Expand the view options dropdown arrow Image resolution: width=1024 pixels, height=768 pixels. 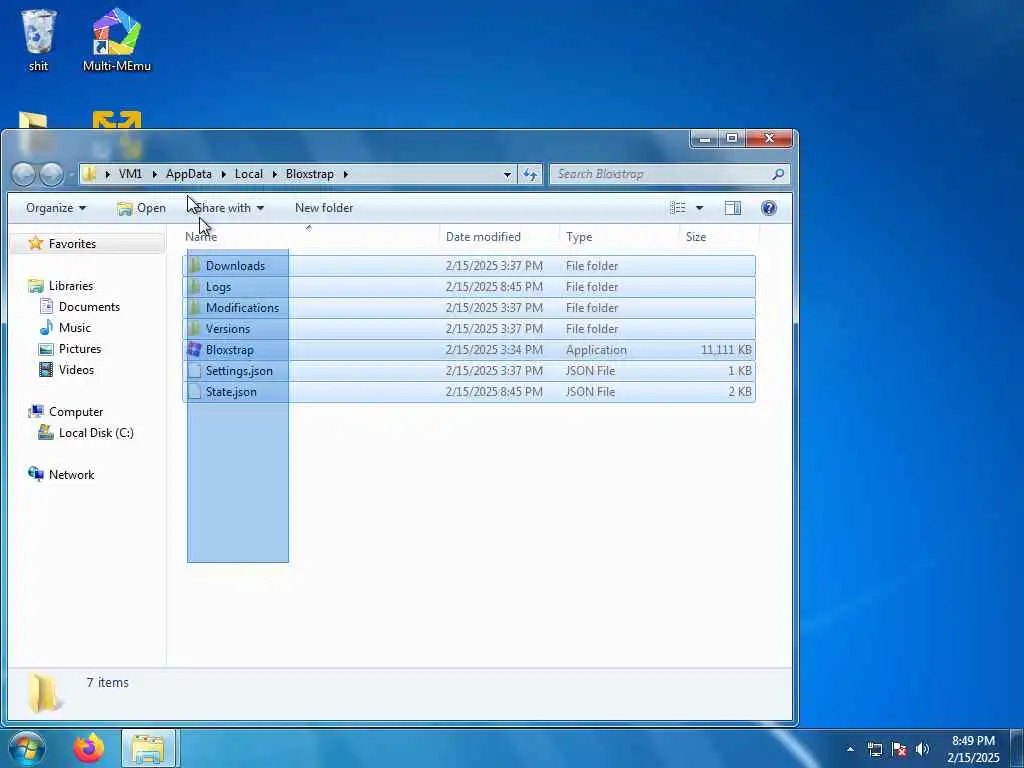[699, 208]
